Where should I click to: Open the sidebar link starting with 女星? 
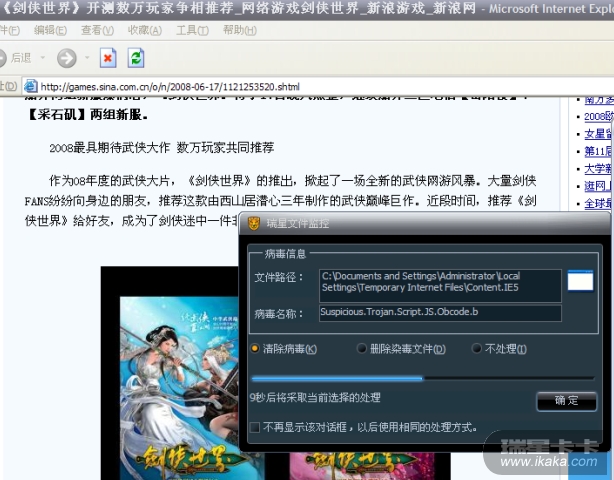[x=598, y=134]
